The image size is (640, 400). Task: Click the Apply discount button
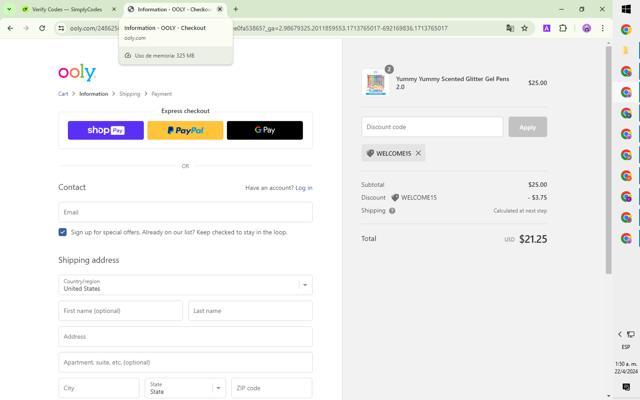pos(528,127)
